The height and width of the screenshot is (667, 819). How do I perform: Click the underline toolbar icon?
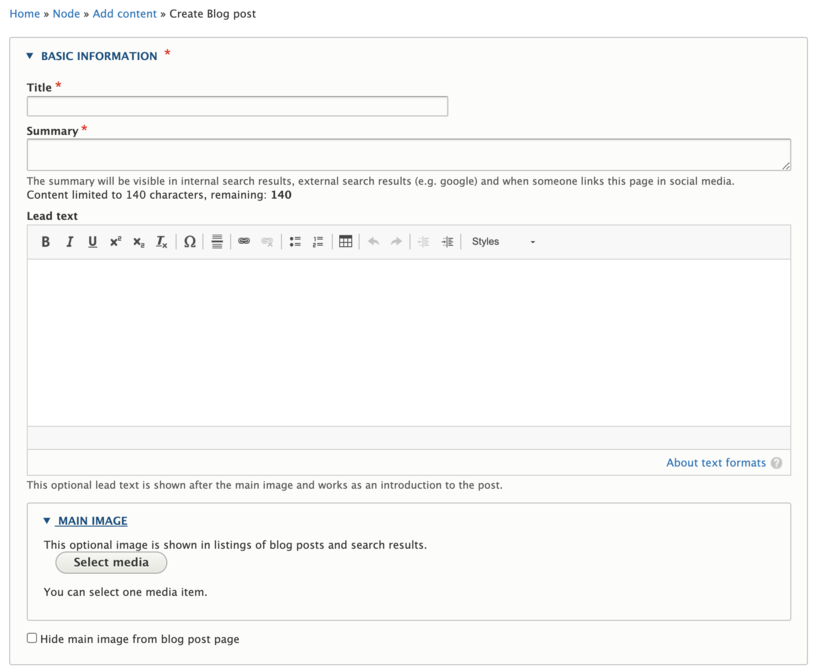point(92,242)
